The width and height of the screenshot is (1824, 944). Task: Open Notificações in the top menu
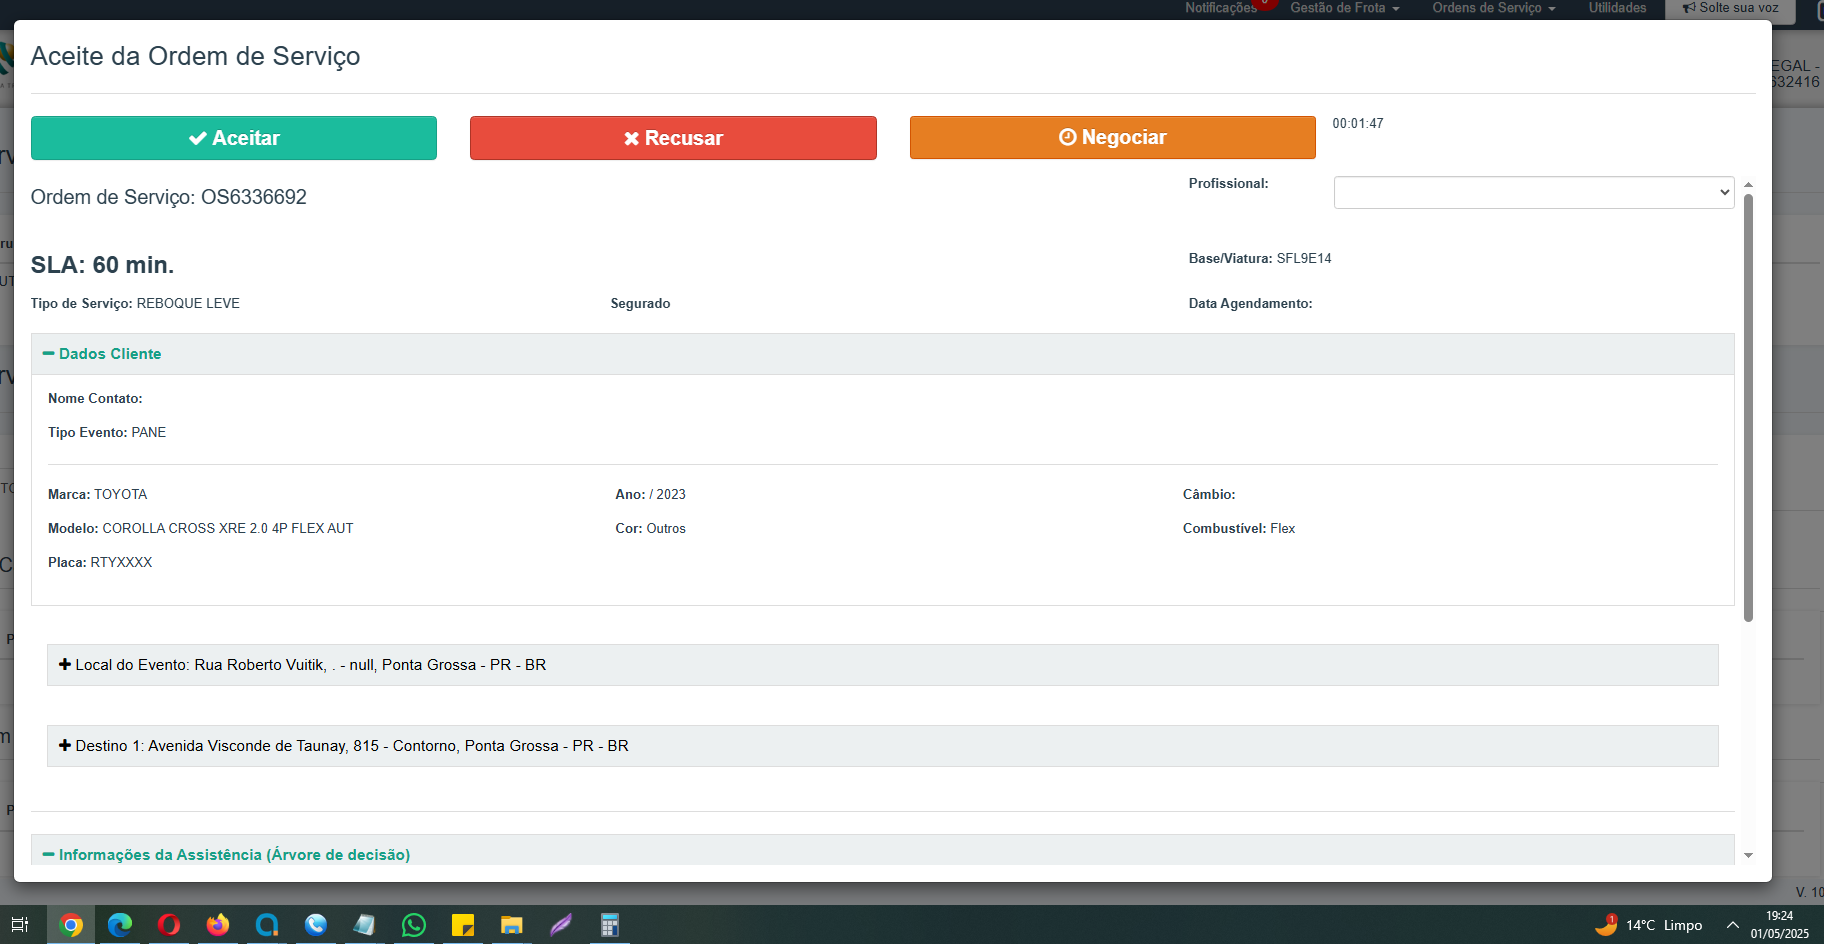pos(1221,8)
